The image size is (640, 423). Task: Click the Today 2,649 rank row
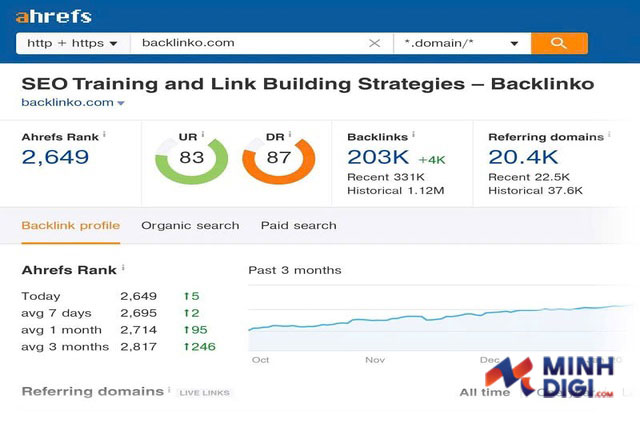pyautogui.click(x=110, y=296)
